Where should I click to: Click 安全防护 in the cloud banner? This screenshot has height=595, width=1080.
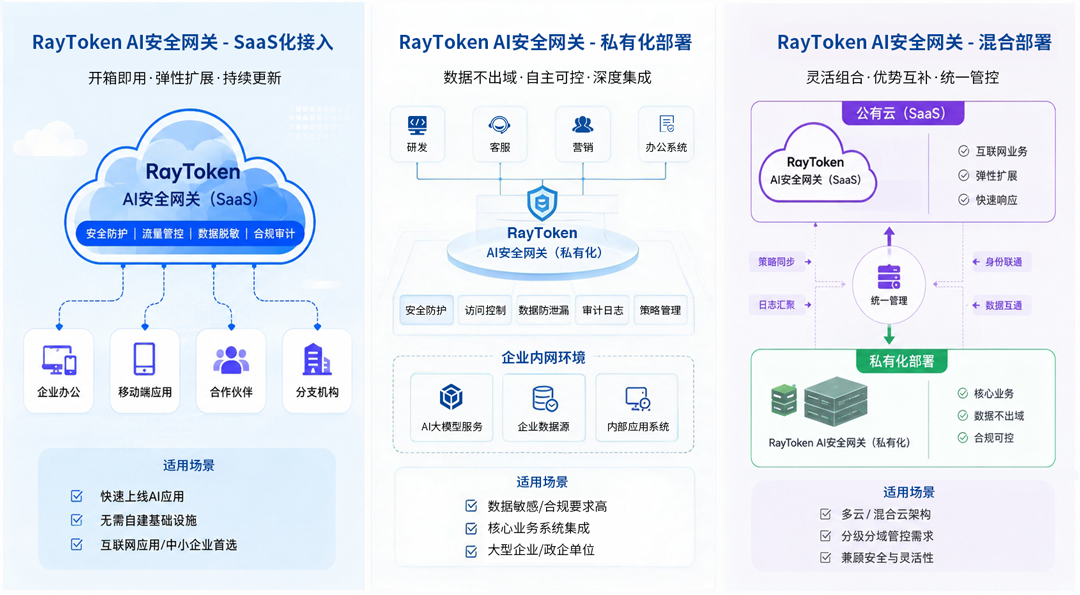(107, 233)
